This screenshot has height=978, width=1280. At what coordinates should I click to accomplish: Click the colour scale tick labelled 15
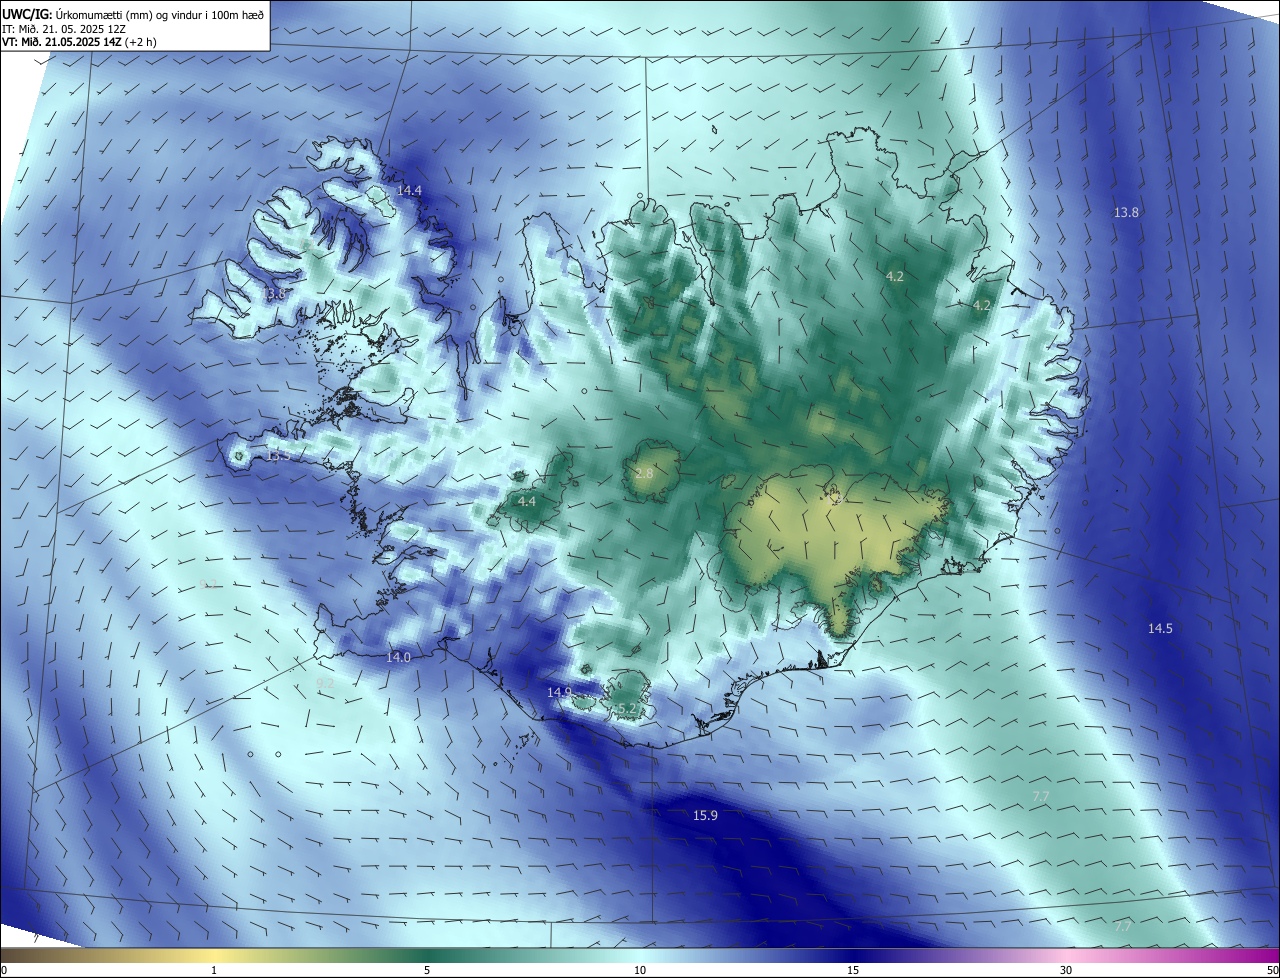point(853,970)
